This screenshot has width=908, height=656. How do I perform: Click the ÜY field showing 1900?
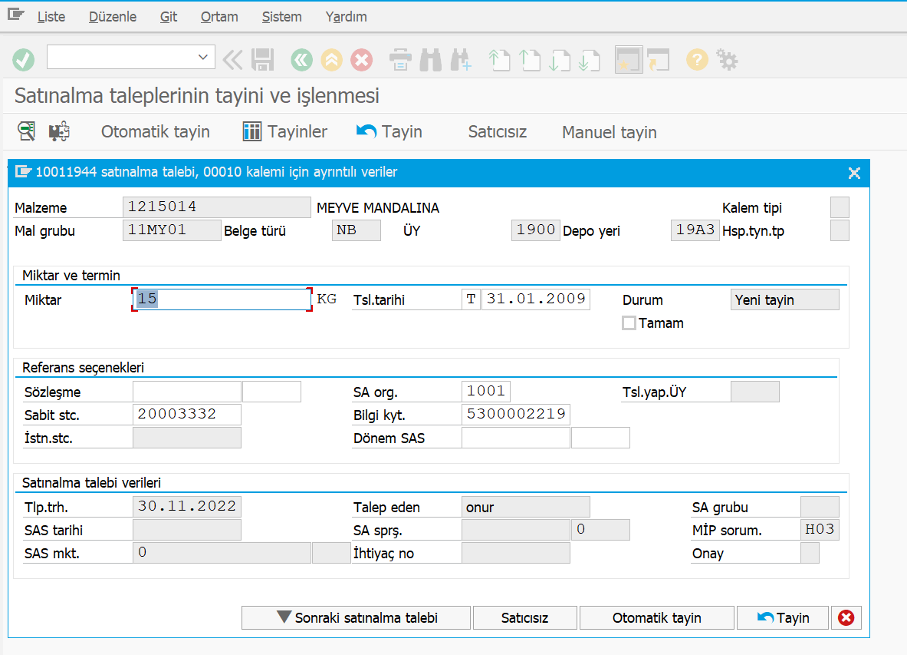click(536, 230)
